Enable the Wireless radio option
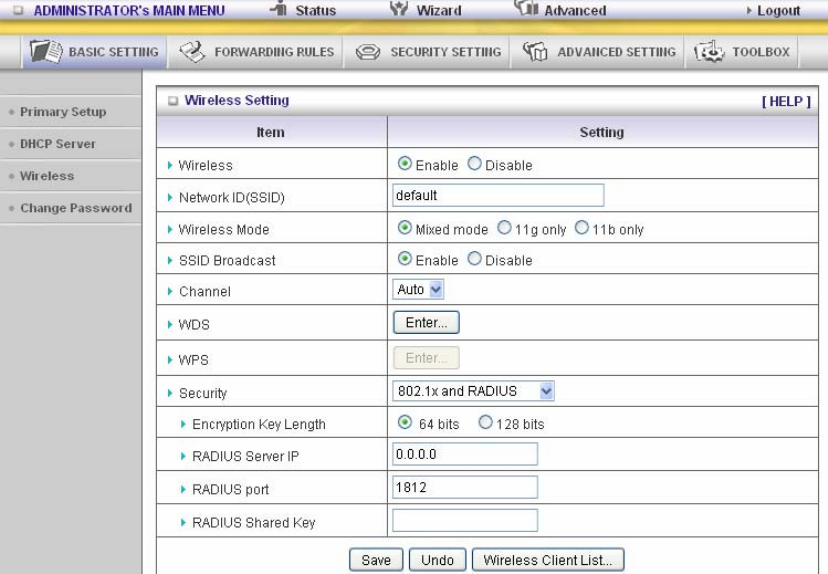Screen dimensions: 828x574 point(404,164)
